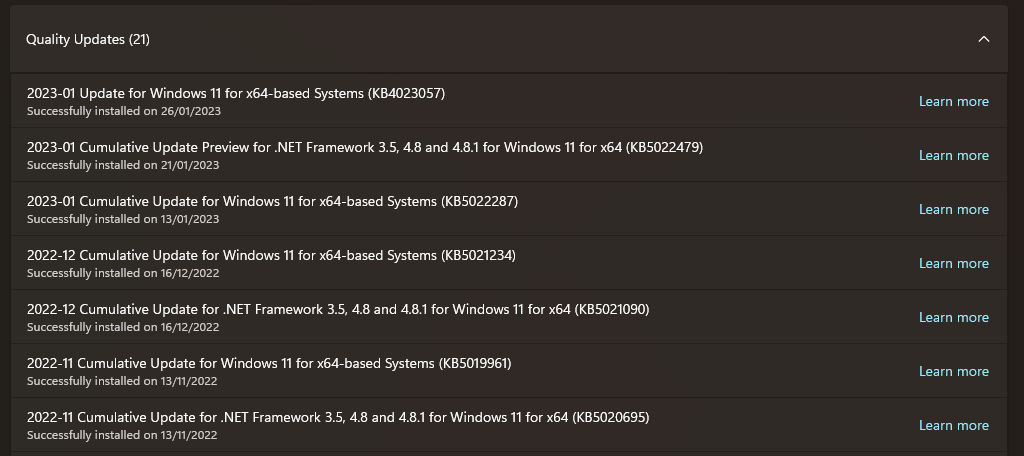Collapse the Quality Updates section chevron

coord(984,39)
